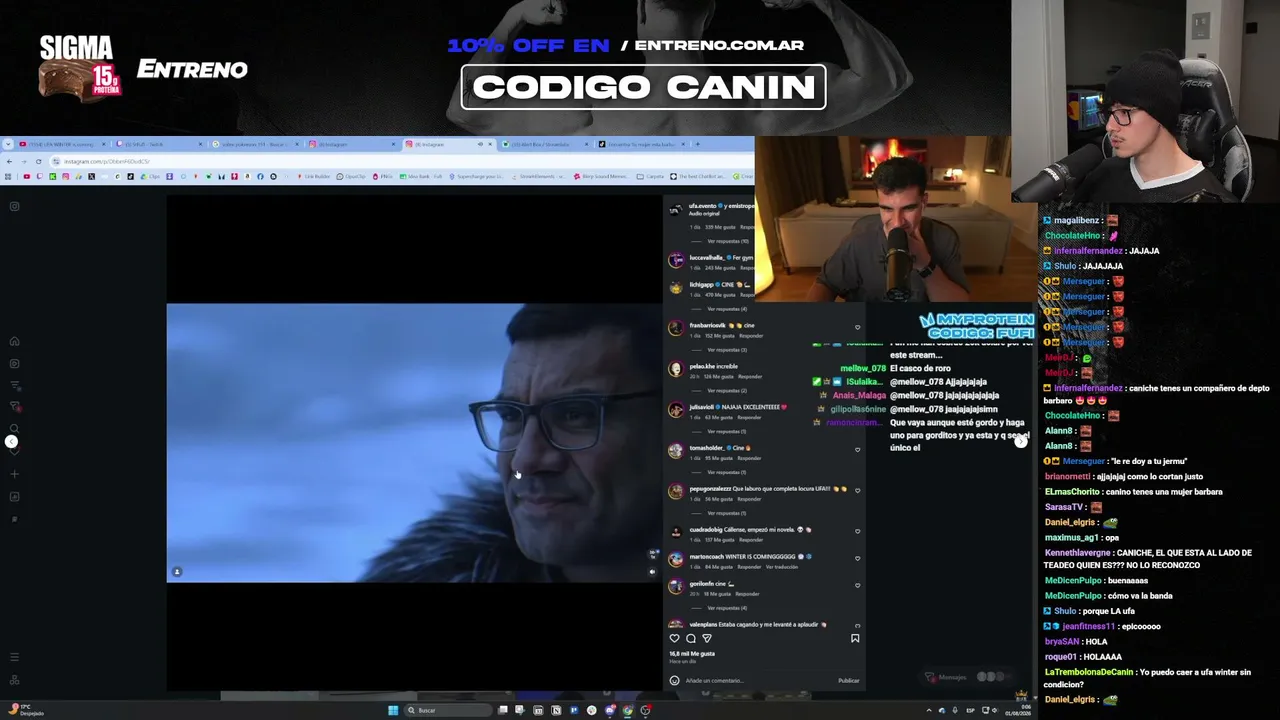
Task: Reply to pelao.khe's comment
Action: pos(751,376)
